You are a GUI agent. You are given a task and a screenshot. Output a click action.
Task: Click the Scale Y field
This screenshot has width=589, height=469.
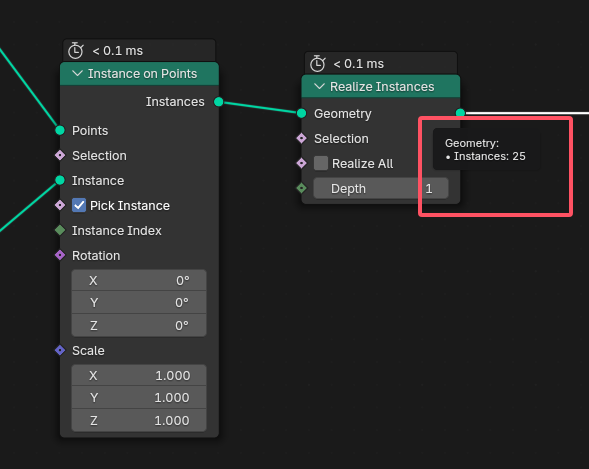tap(139, 398)
